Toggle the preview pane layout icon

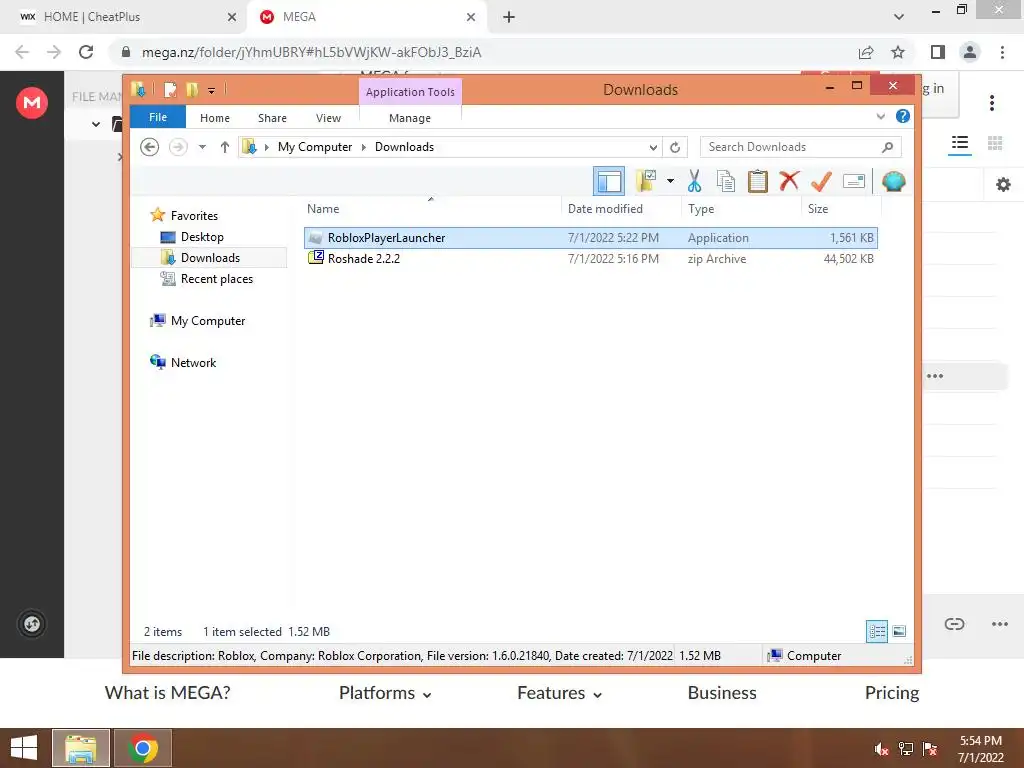pos(609,182)
